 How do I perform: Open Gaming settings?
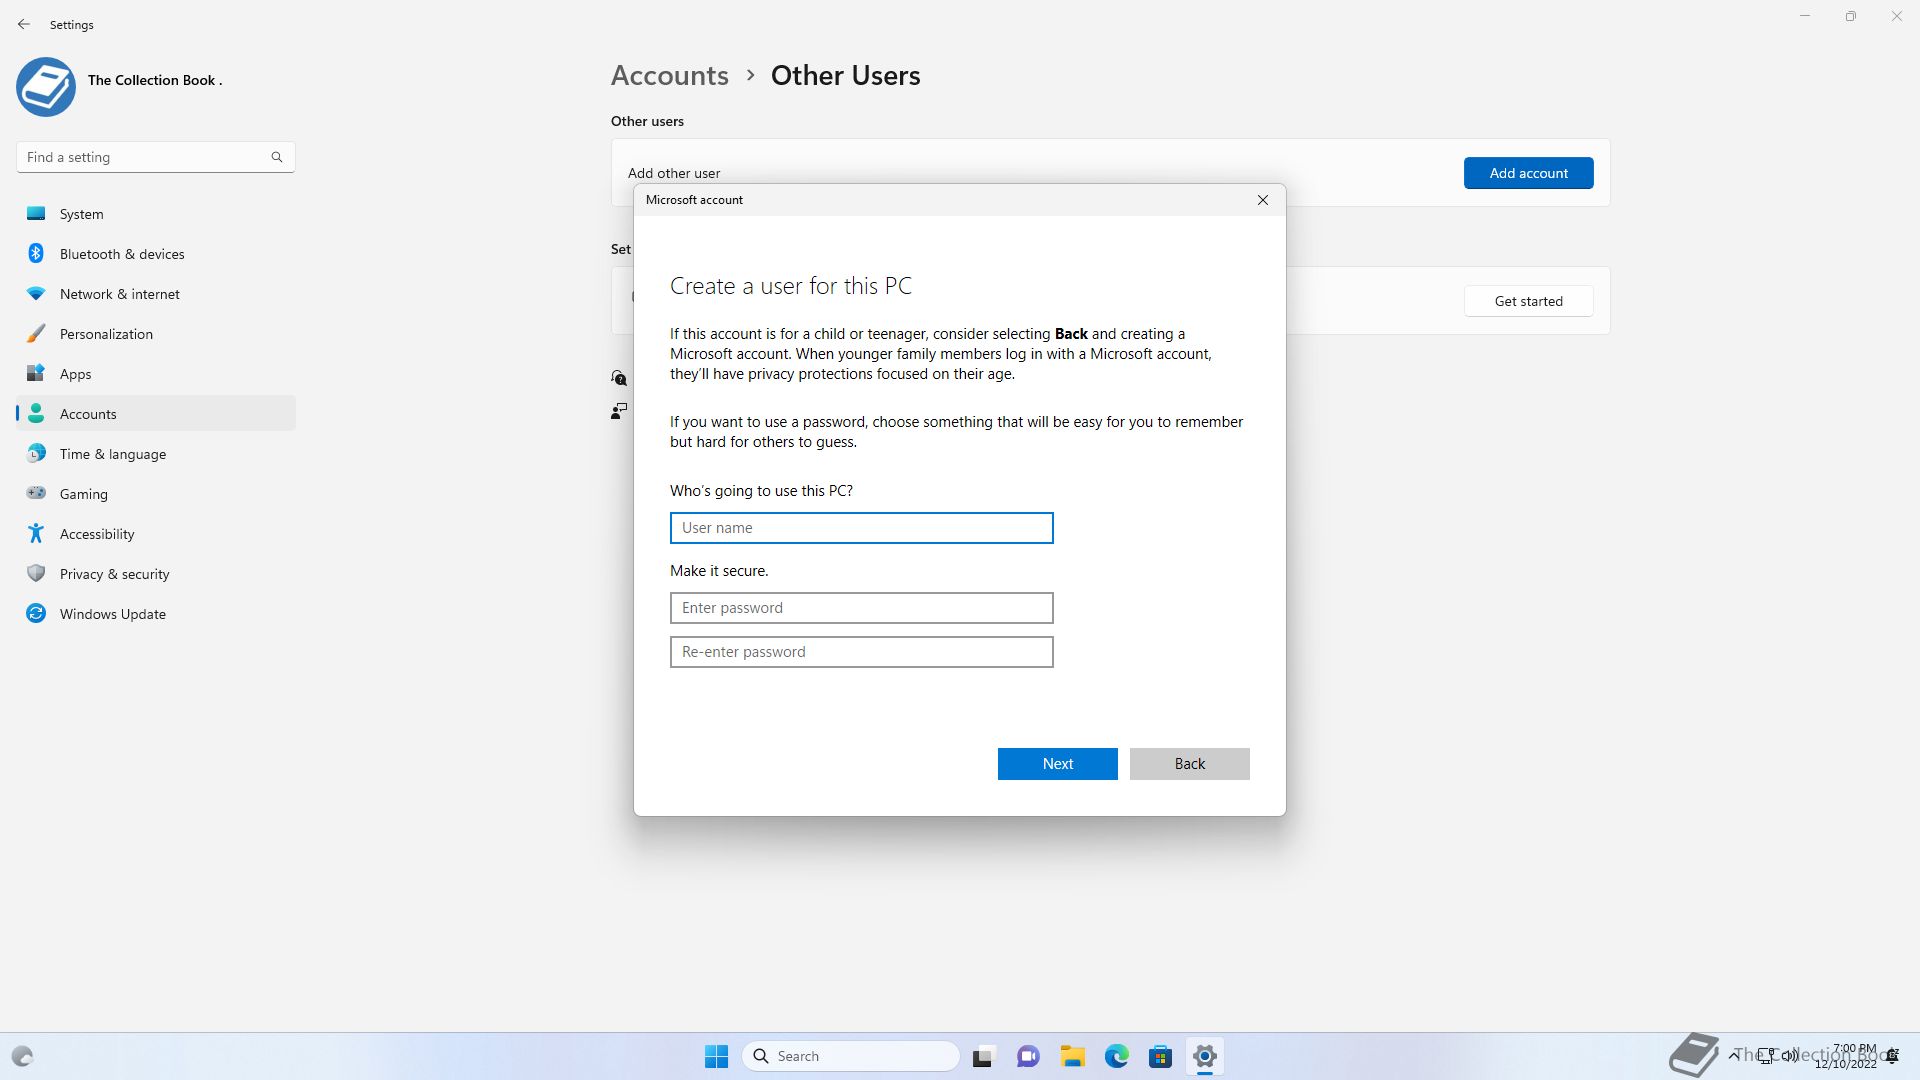point(156,494)
